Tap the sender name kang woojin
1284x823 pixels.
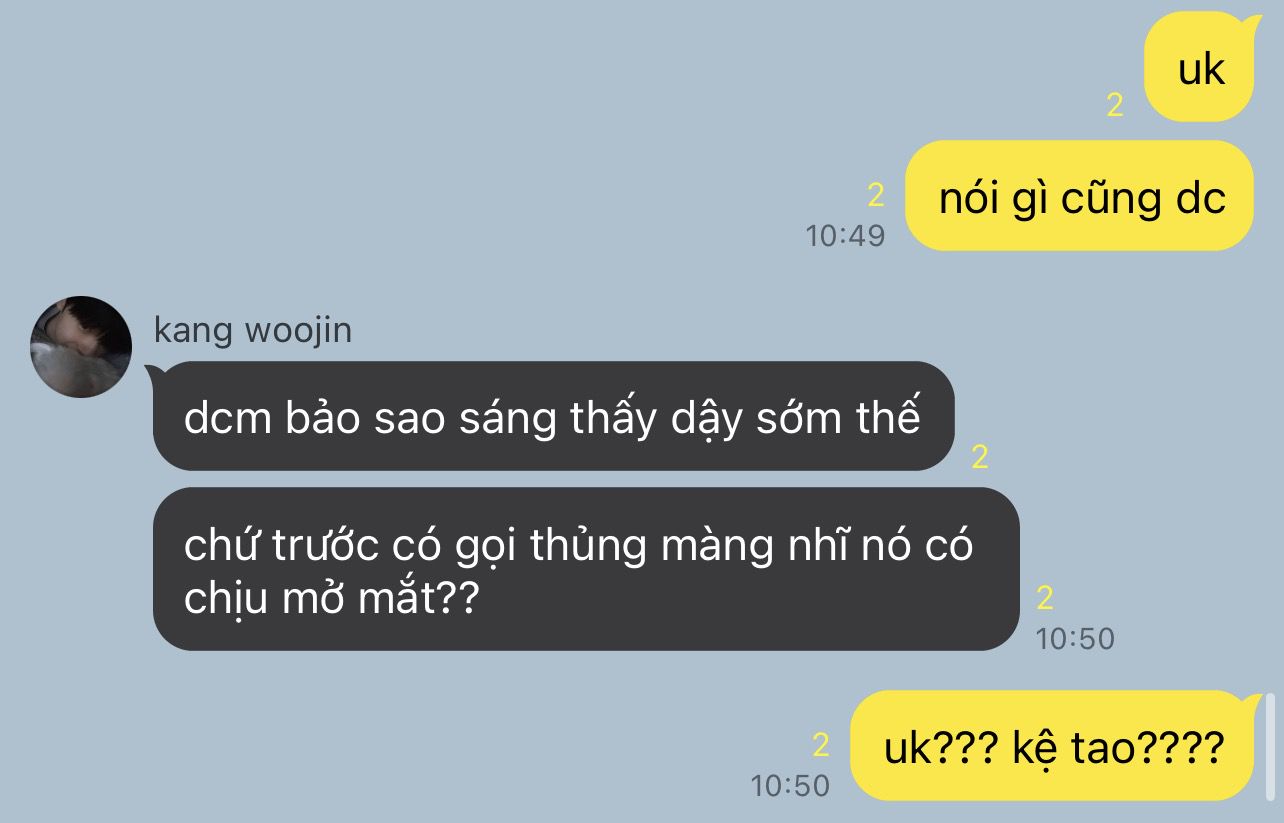[252, 330]
